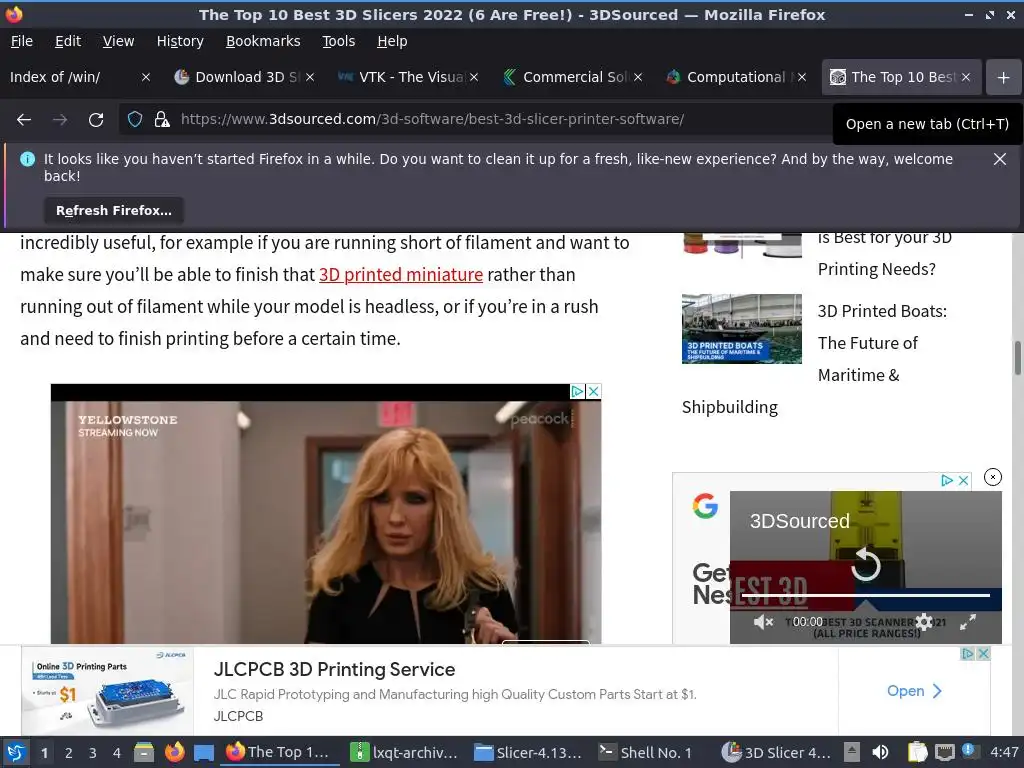Open AdChoices icon on Google sidebar ad

(x=947, y=481)
